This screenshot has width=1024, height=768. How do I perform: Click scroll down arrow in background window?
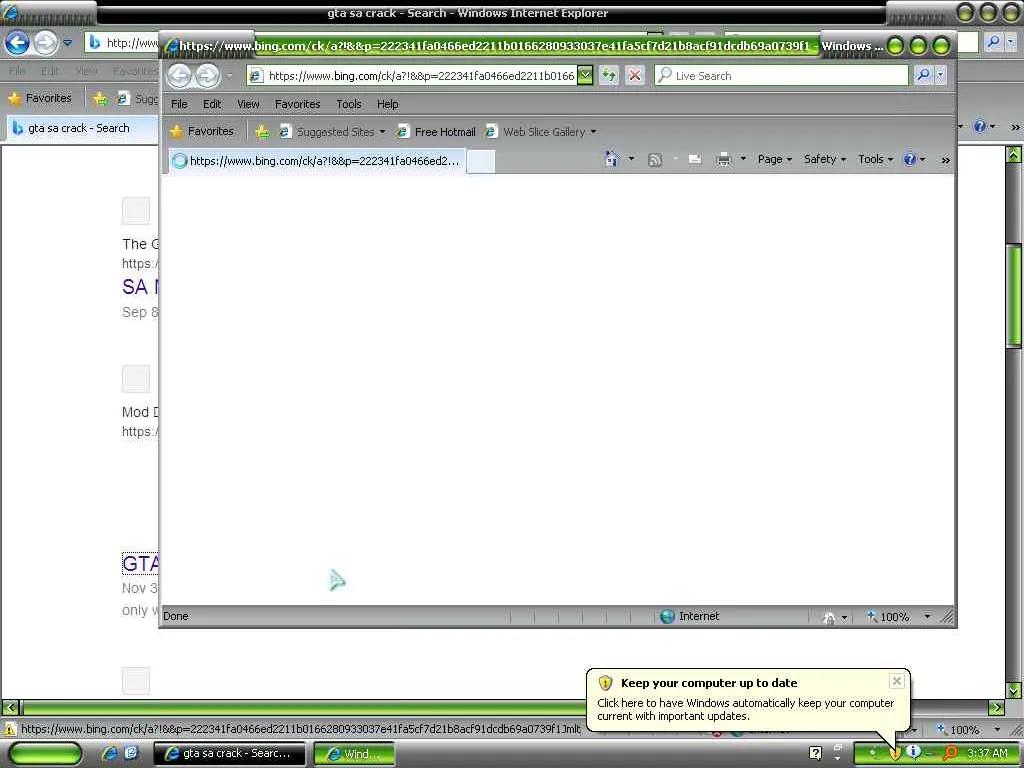(x=1014, y=690)
